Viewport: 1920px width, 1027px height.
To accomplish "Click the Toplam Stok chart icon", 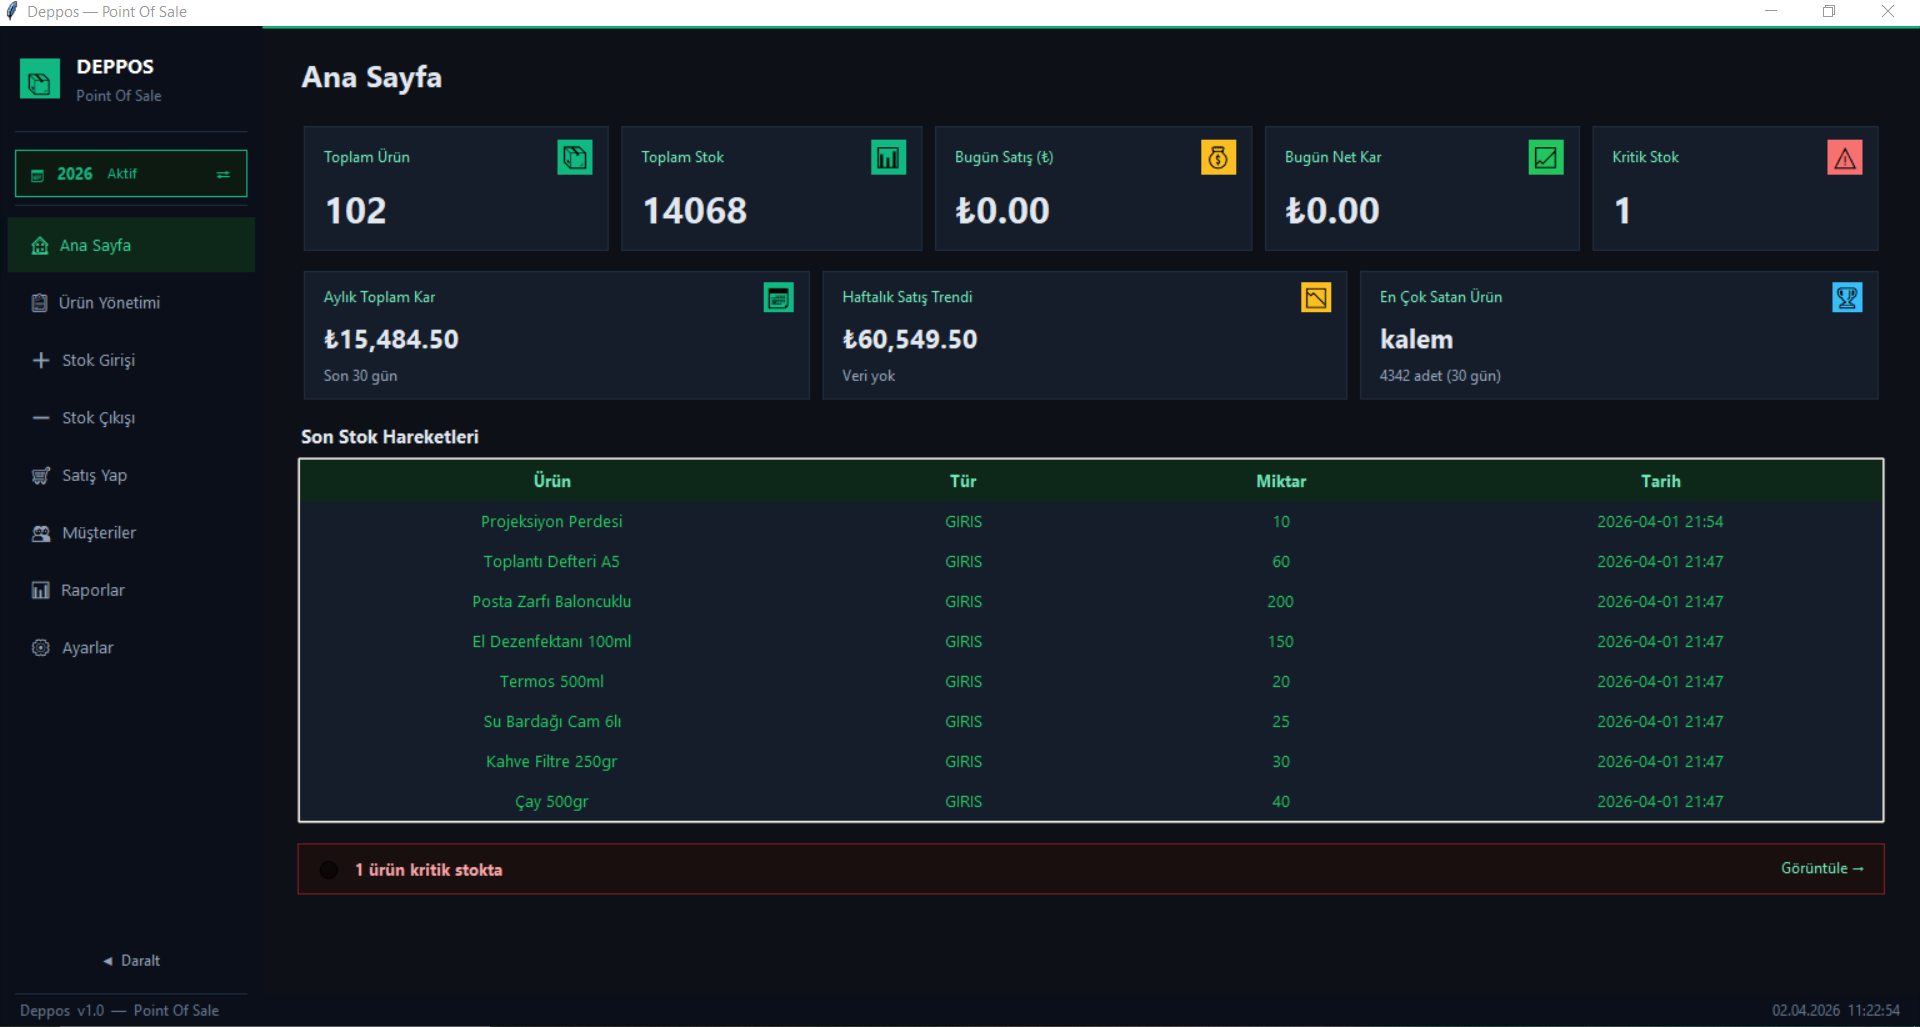I will point(887,158).
